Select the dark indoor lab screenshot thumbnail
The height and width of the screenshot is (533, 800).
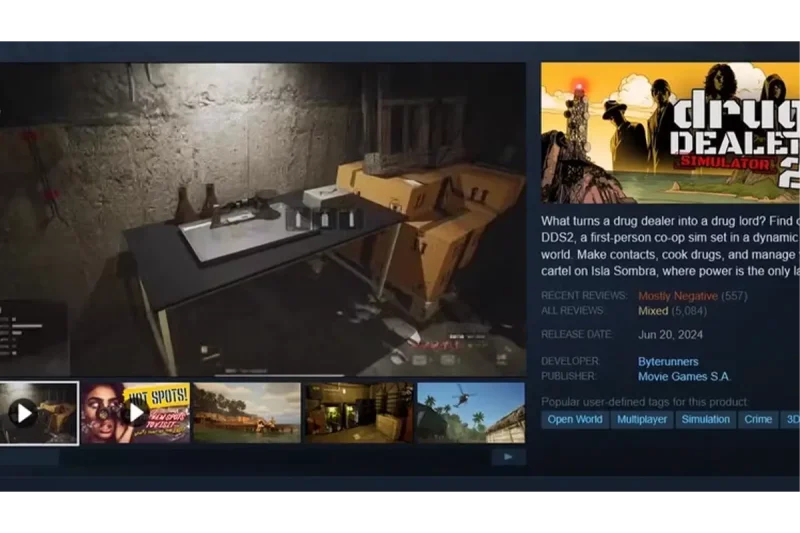359,413
